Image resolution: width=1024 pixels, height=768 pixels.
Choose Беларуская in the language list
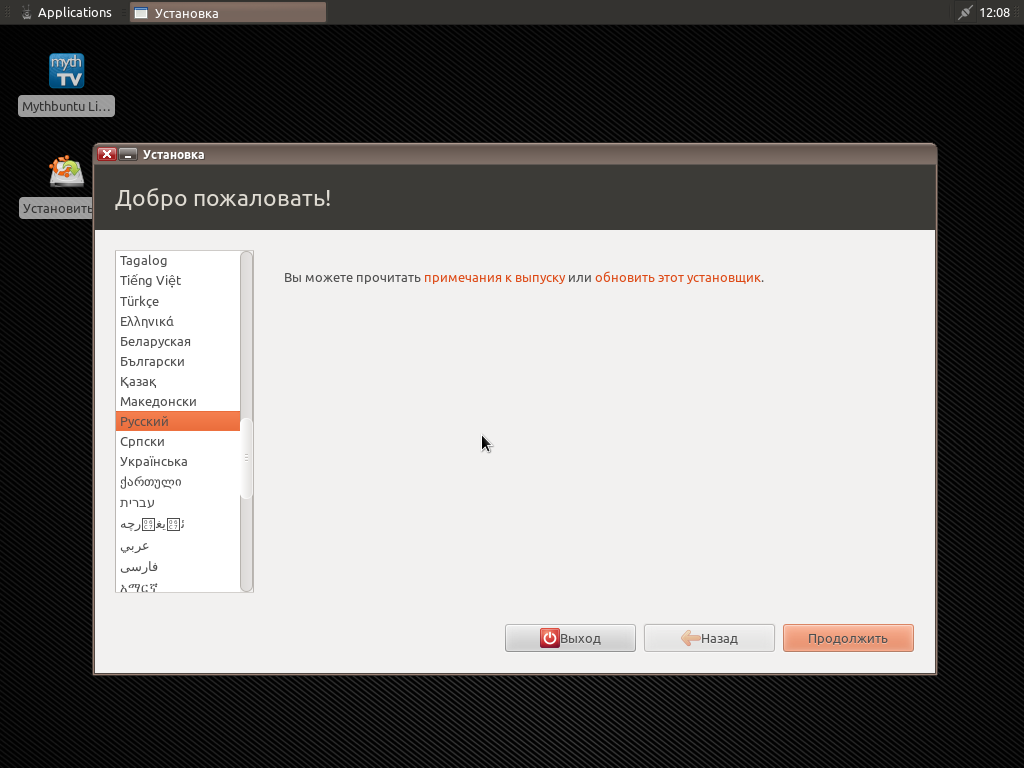coord(155,341)
